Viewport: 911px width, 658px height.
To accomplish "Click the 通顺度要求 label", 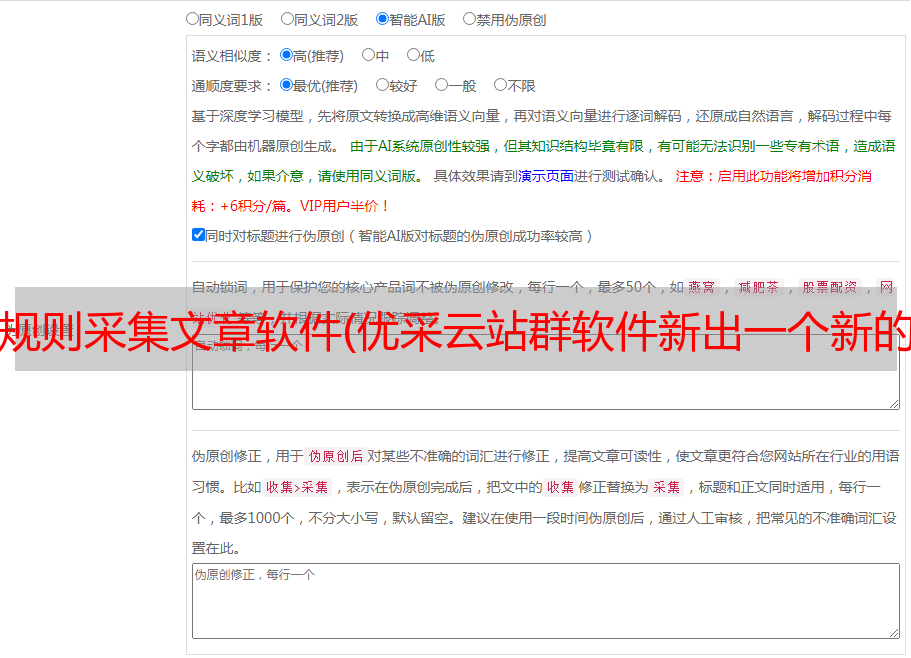I will coord(232,86).
